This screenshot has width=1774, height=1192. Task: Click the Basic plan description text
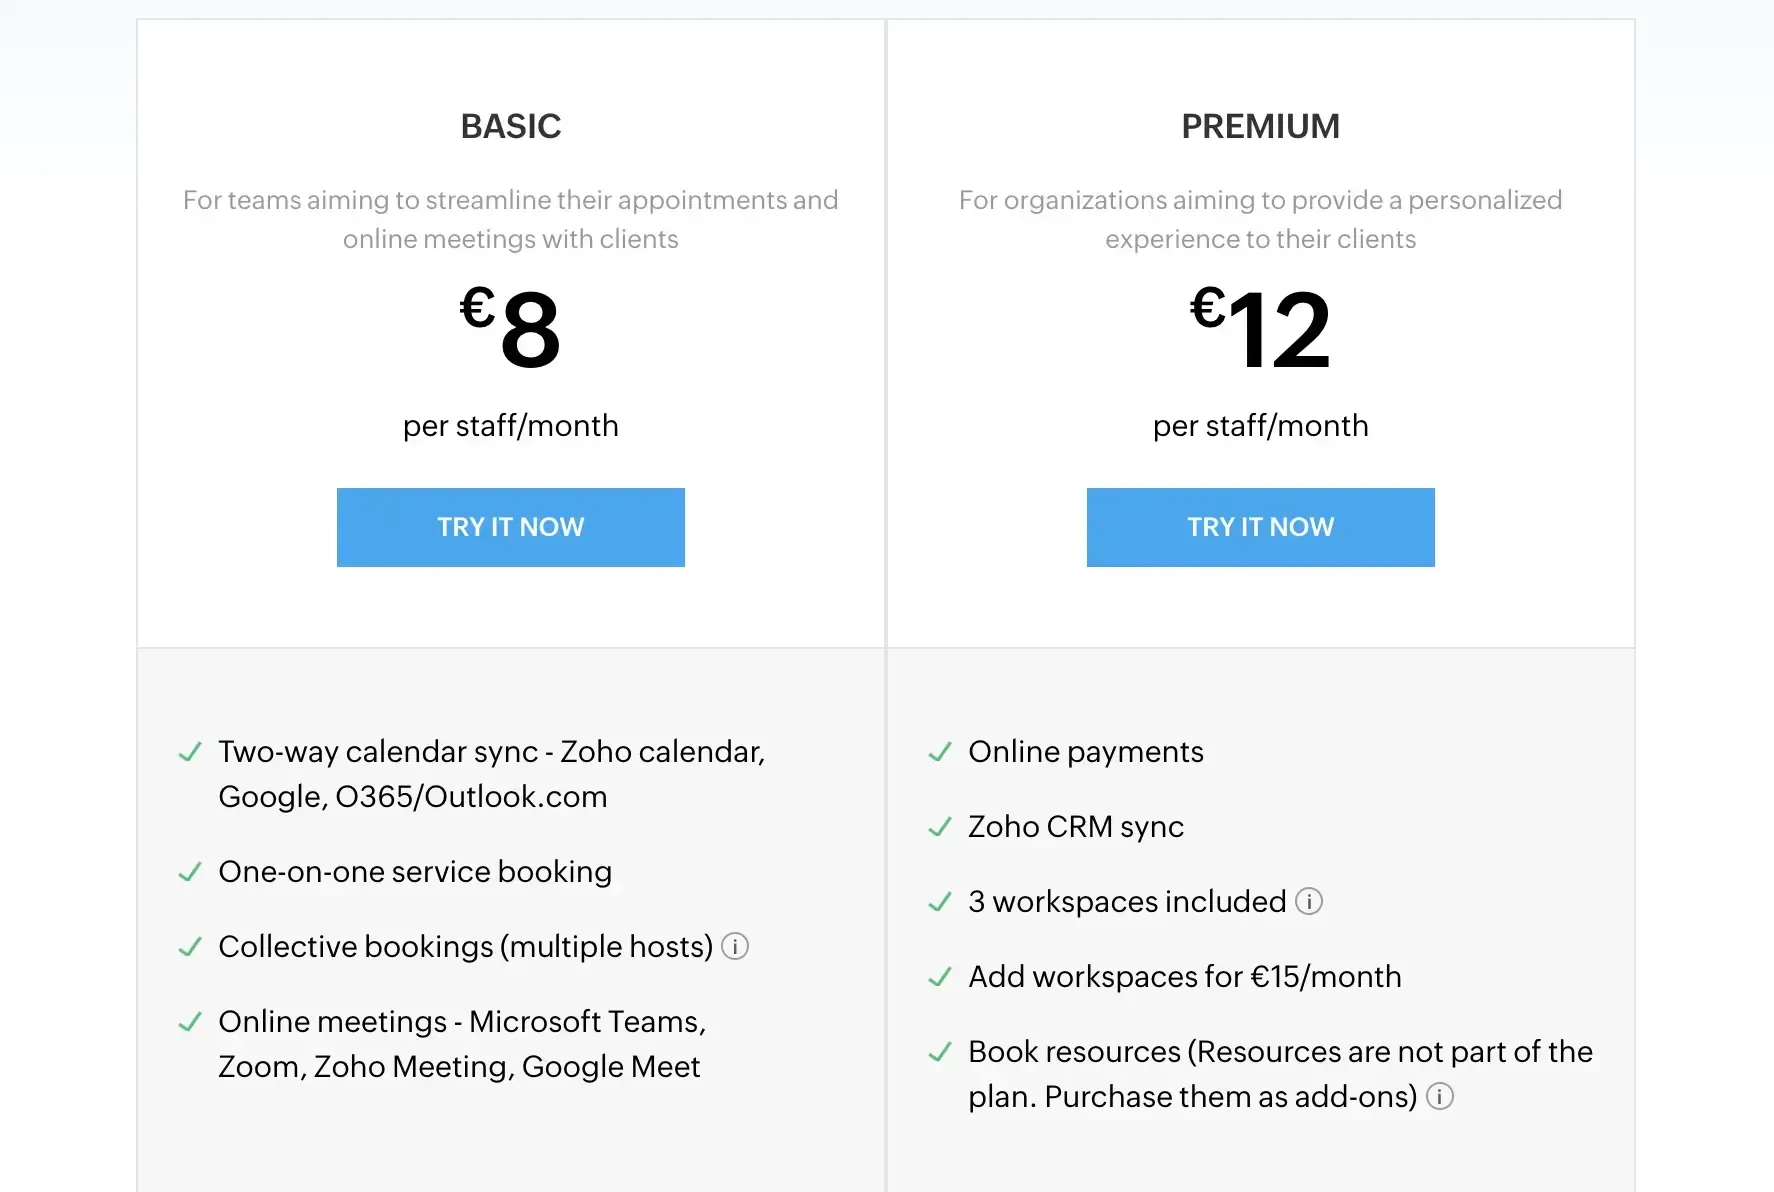[510, 220]
